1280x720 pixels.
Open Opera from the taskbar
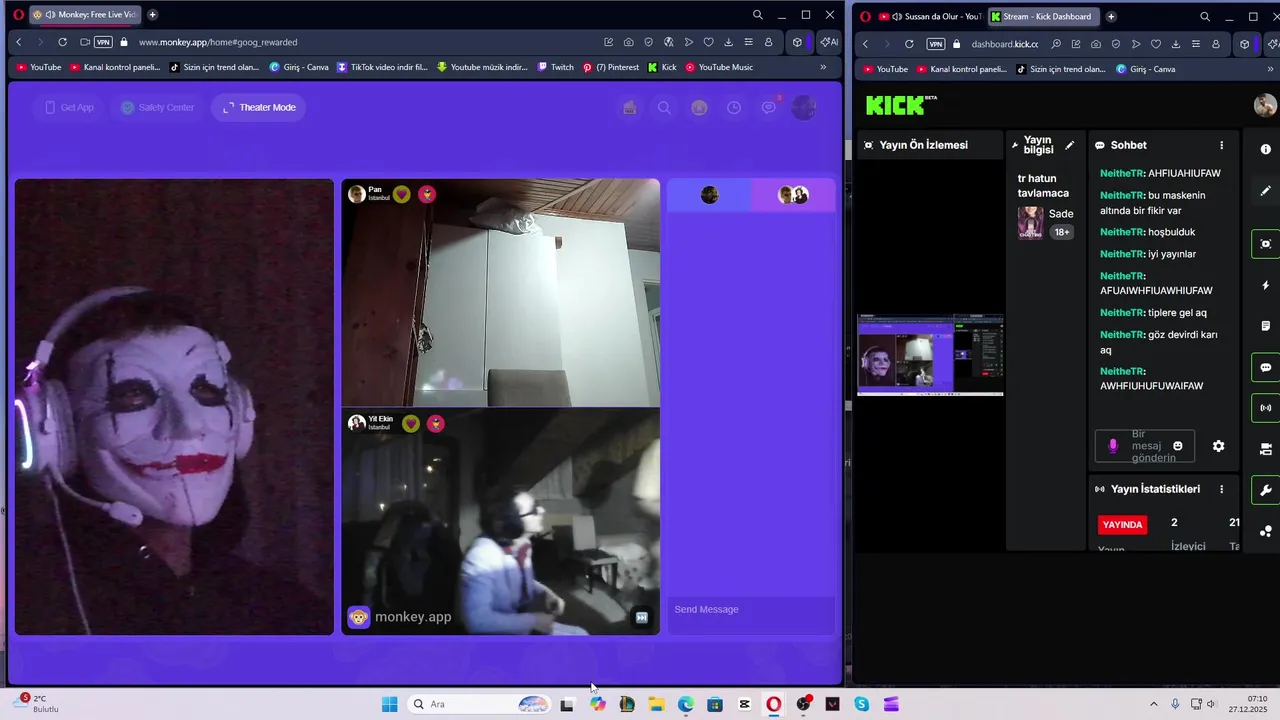(773, 704)
